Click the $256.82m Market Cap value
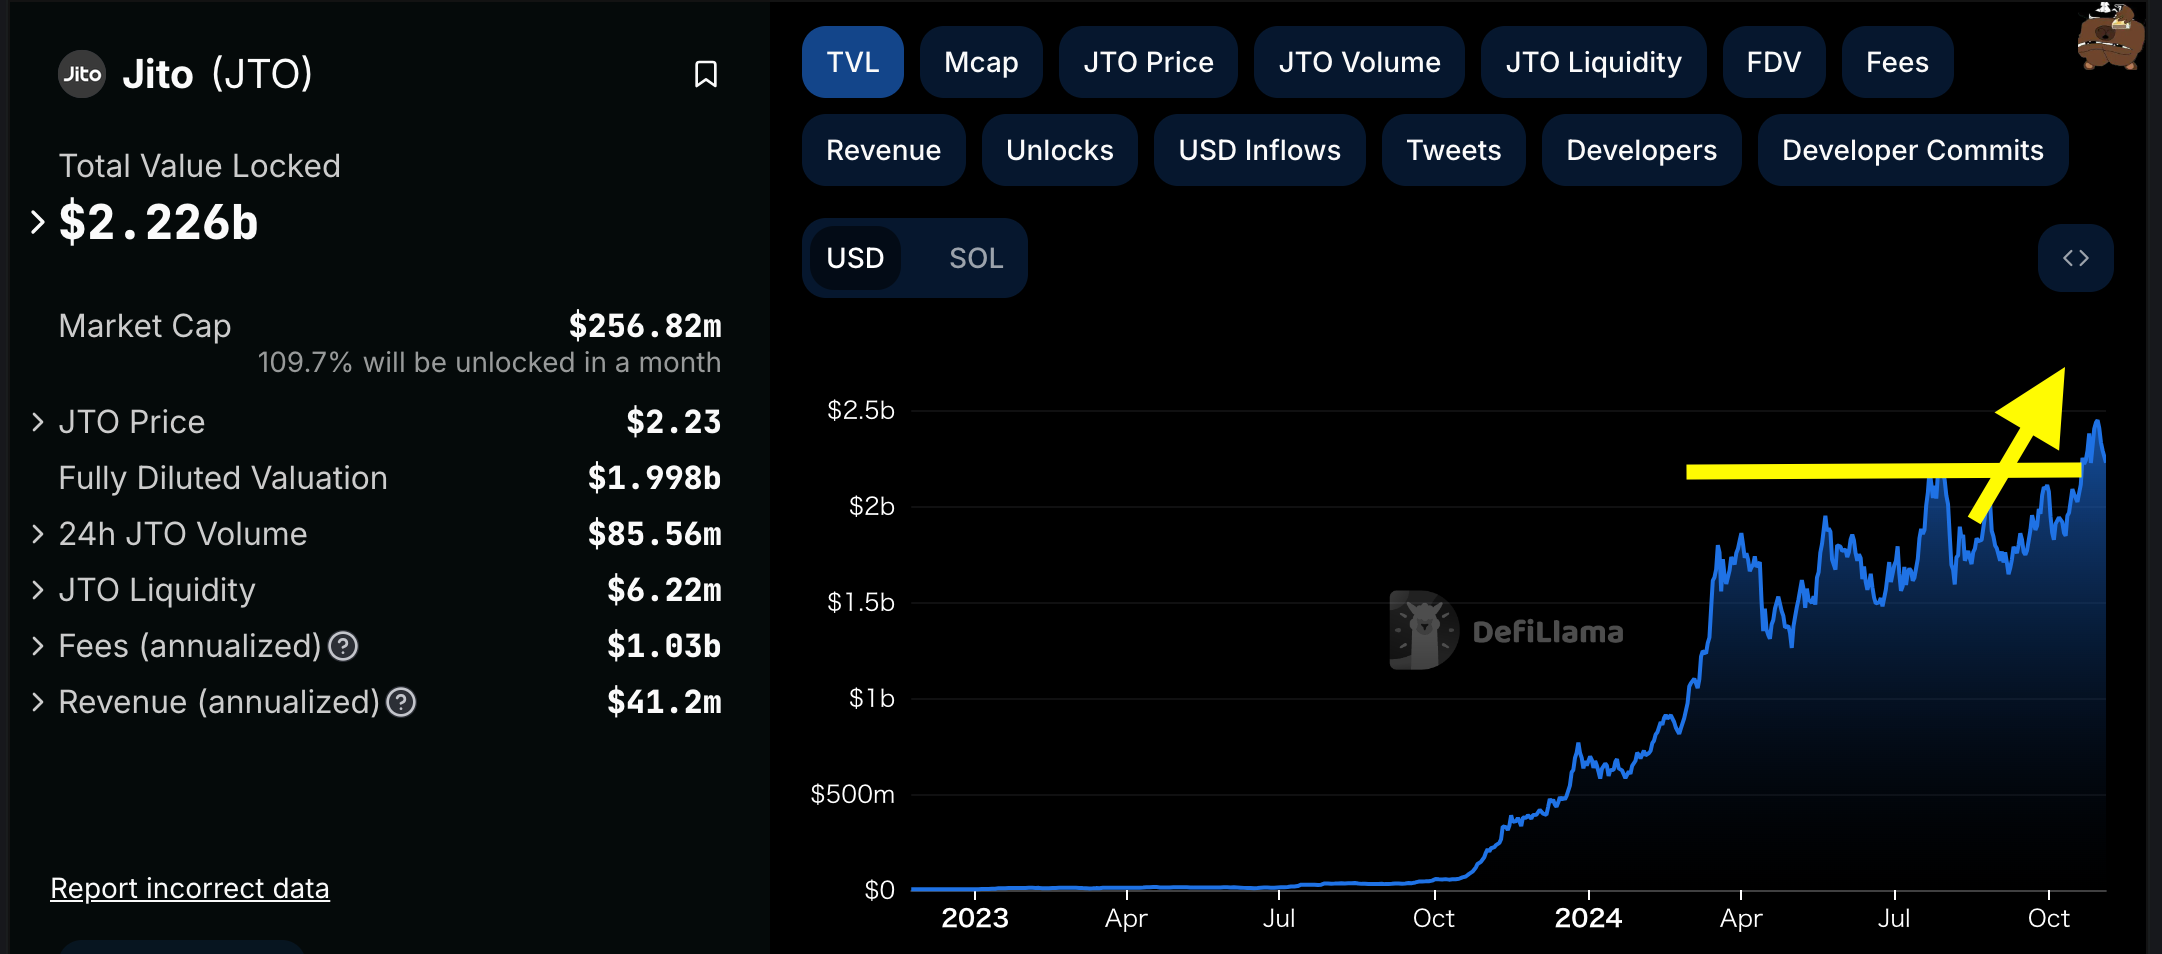Image resolution: width=2162 pixels, height=954 pixels. tap(645, 326)
